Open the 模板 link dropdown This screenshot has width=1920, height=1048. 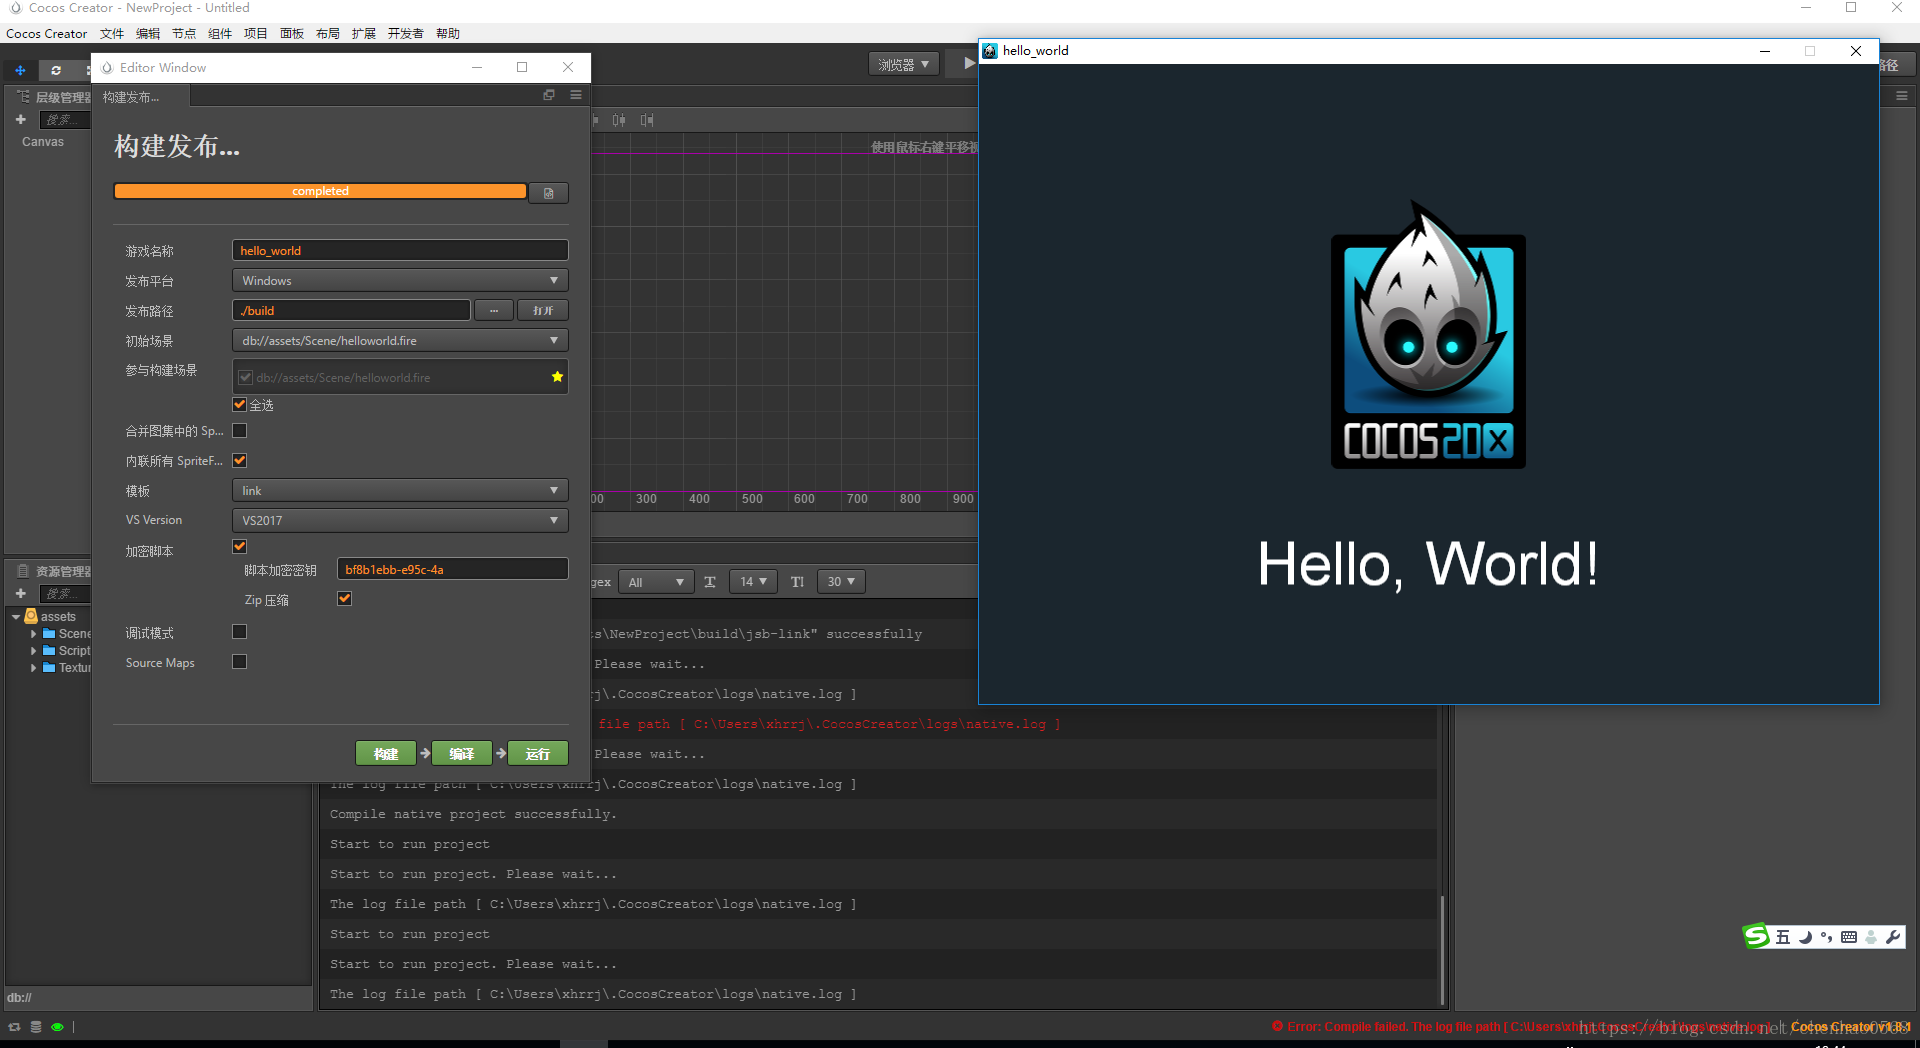click(x=400, y=491)
